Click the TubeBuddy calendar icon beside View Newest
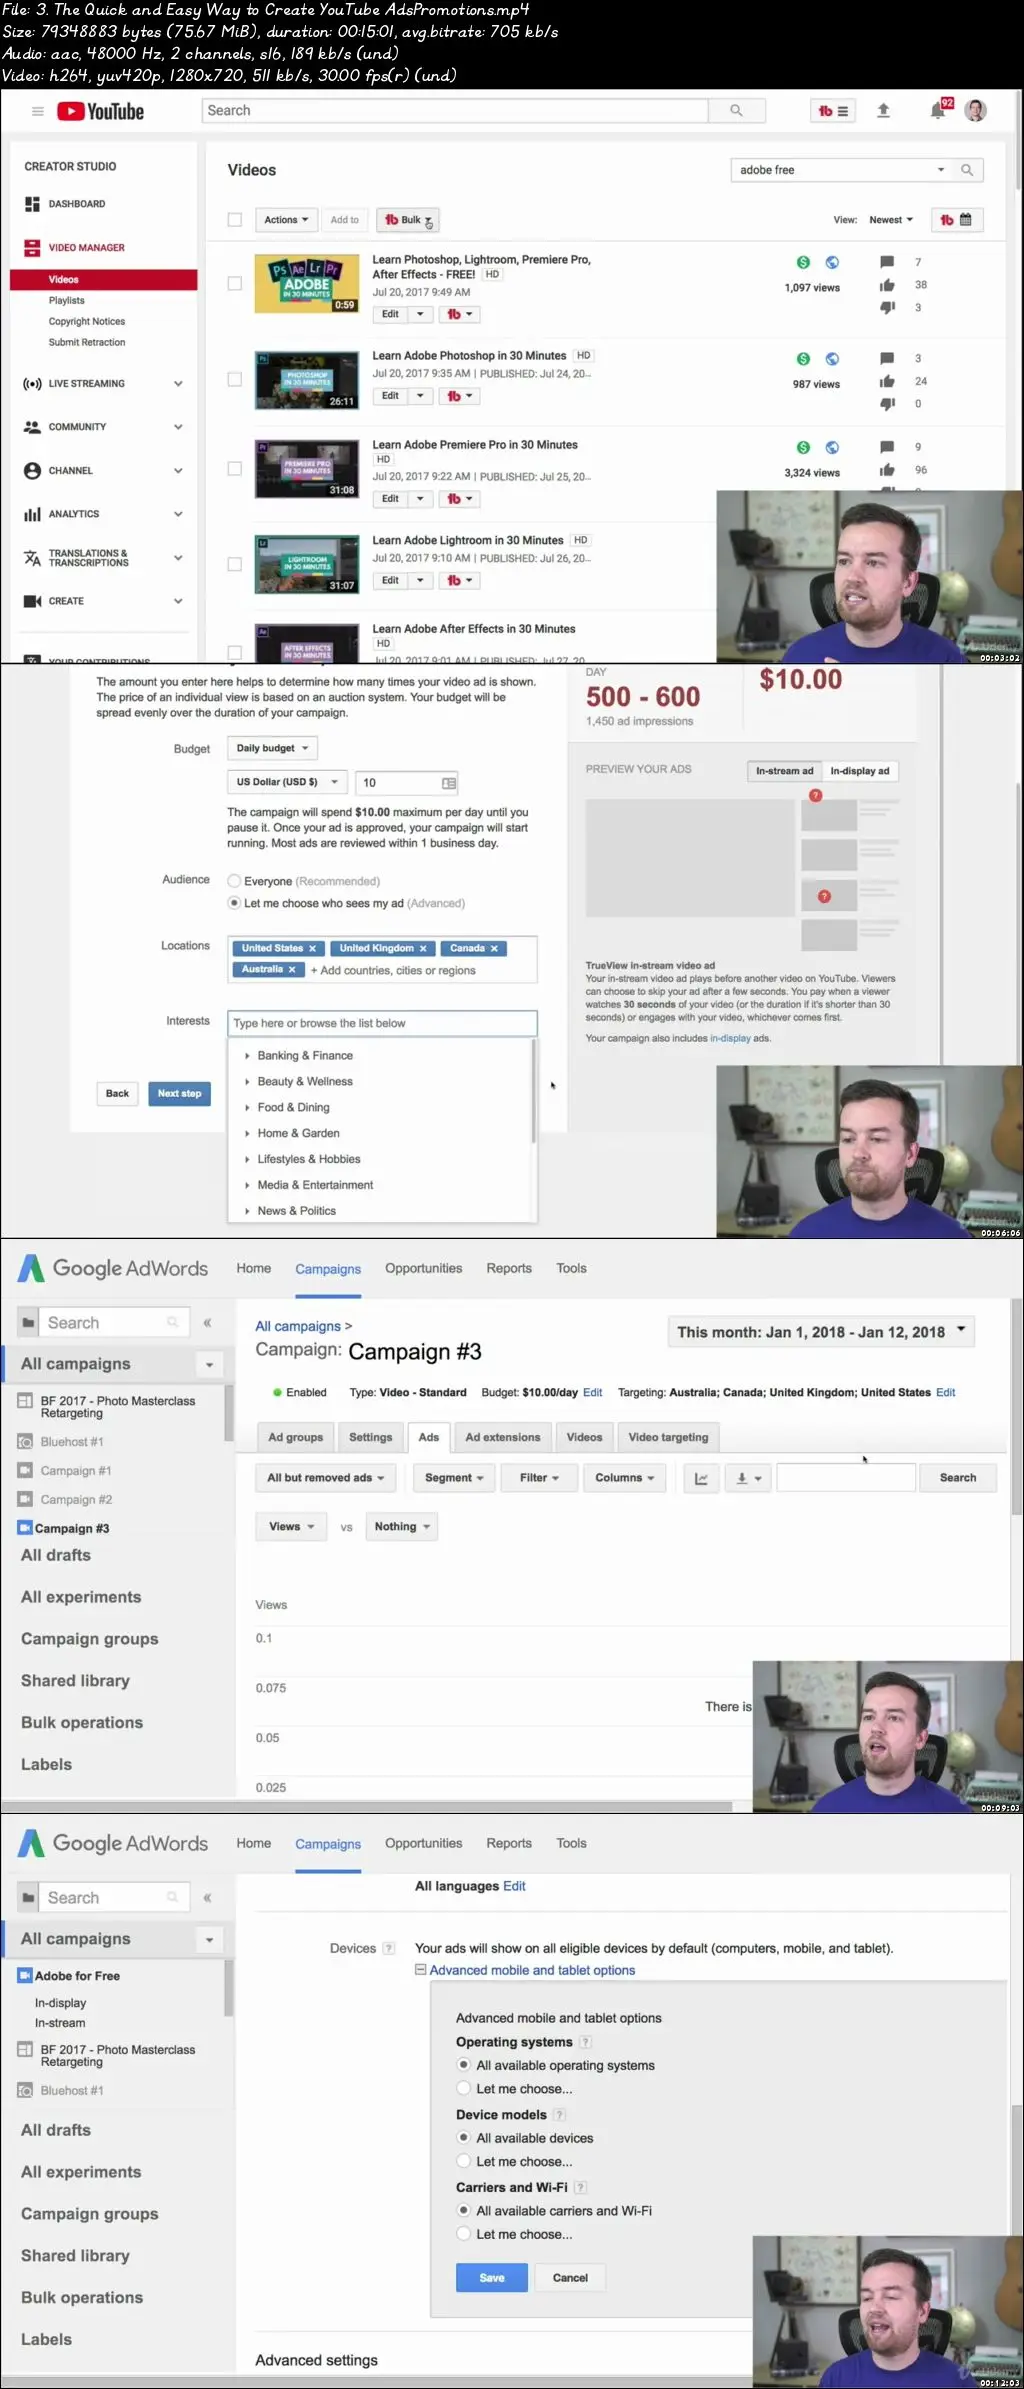 [x=957, y=220]
